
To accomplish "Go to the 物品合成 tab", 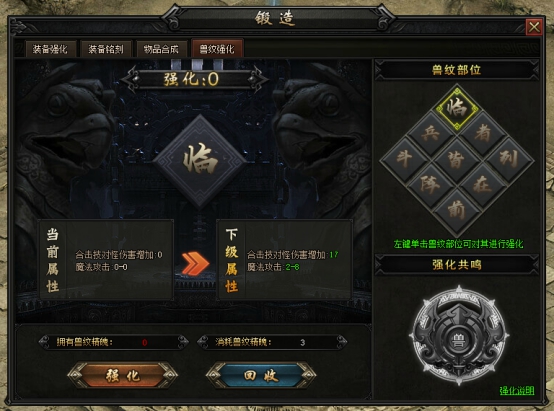I will 161,49.
